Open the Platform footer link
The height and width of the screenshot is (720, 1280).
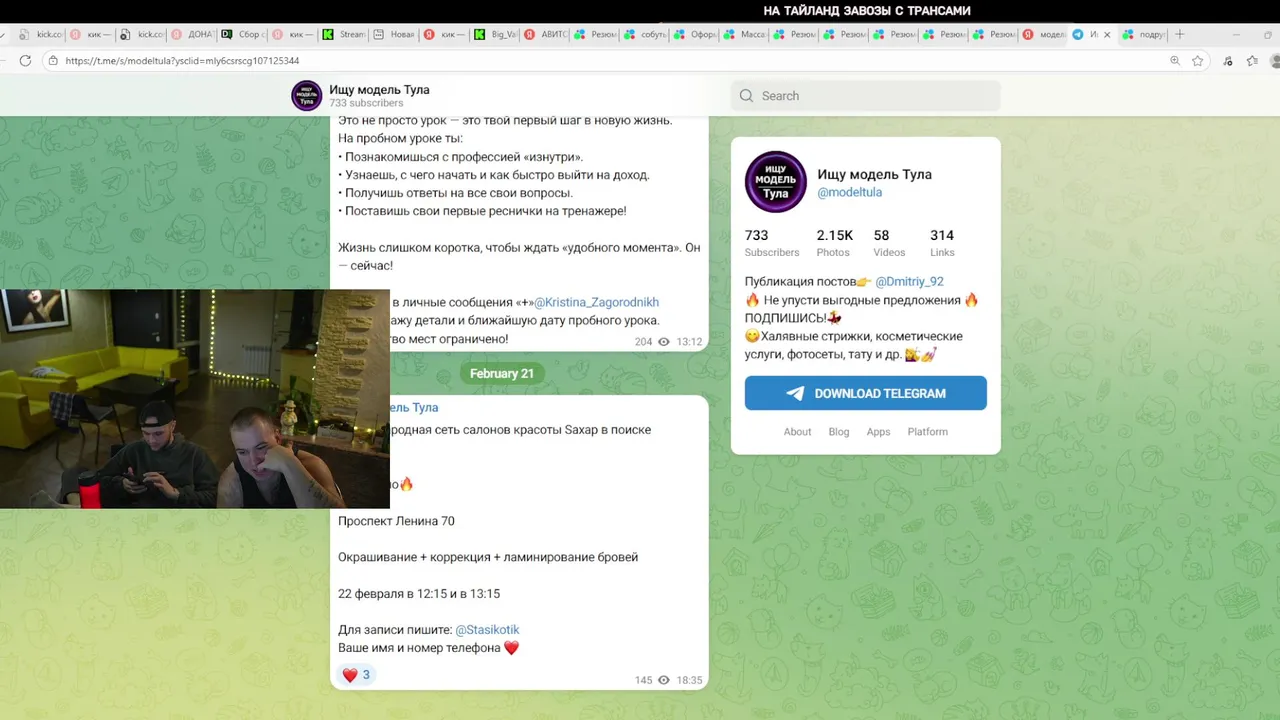[927, 432]
